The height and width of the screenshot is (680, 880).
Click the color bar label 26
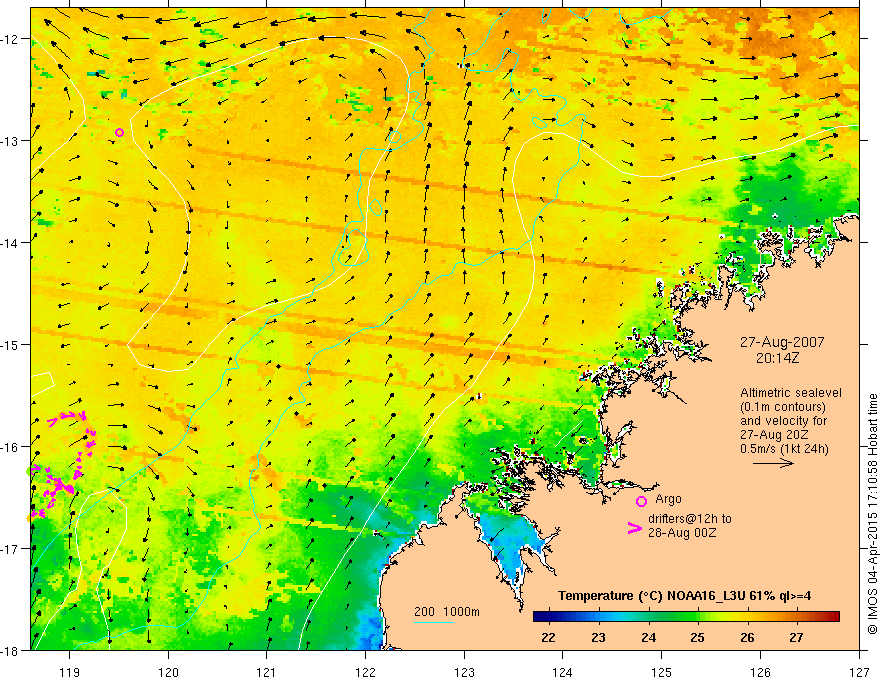(747, 637)
